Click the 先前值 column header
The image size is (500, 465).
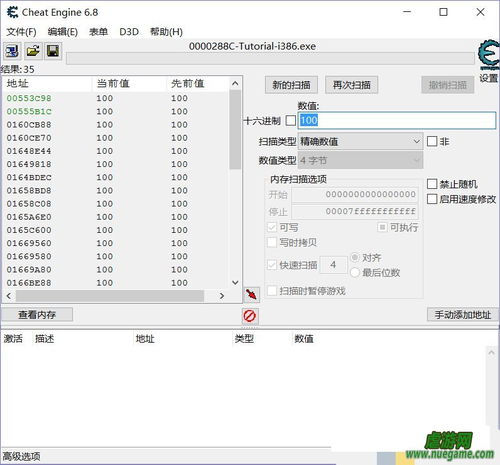point(198,83)
